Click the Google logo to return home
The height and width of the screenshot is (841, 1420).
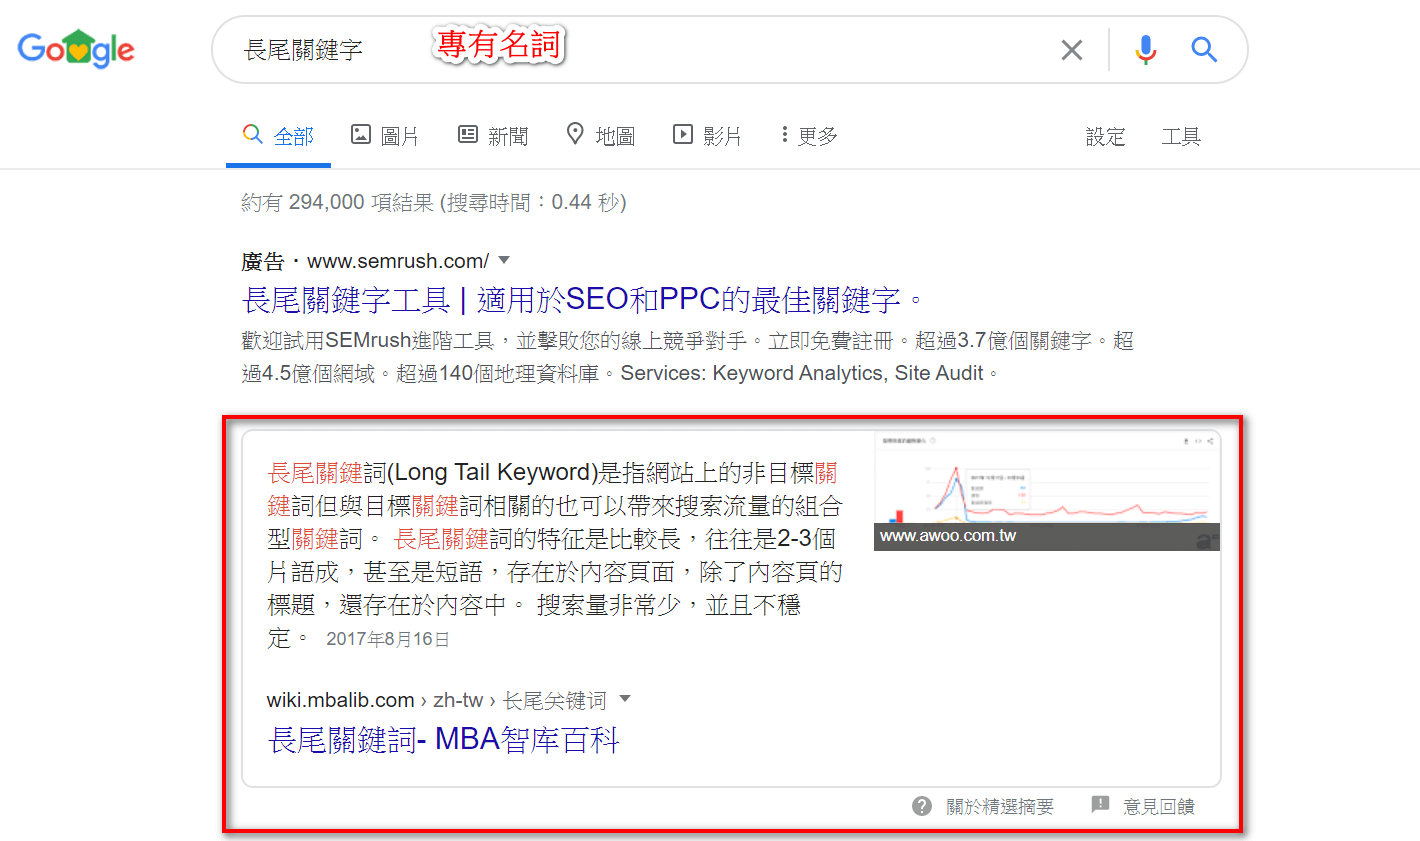tap(75, 47)
